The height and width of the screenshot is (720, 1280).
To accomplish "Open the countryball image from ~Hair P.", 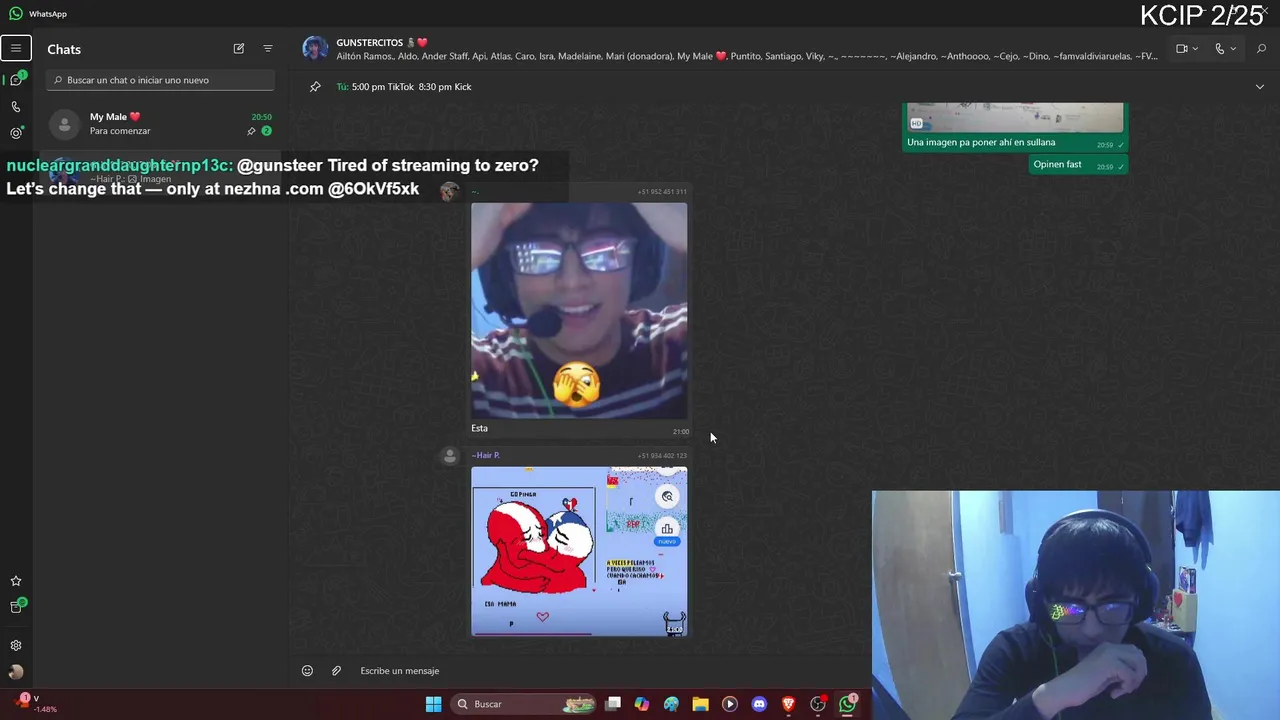I will [579, 551].
